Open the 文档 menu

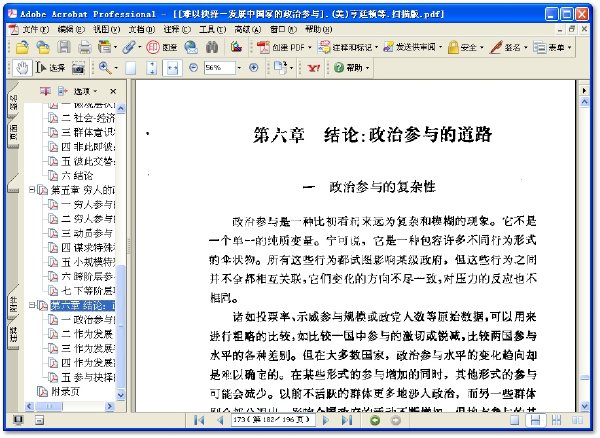[x=142, y=29]
